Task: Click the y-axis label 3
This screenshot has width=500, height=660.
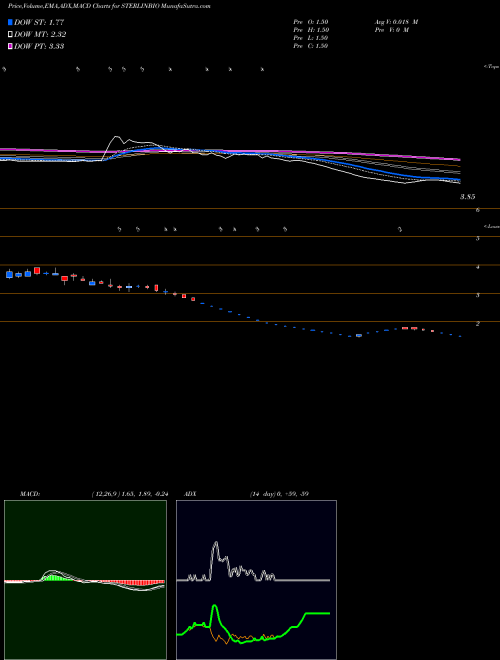Action: (x=478, y=295)
